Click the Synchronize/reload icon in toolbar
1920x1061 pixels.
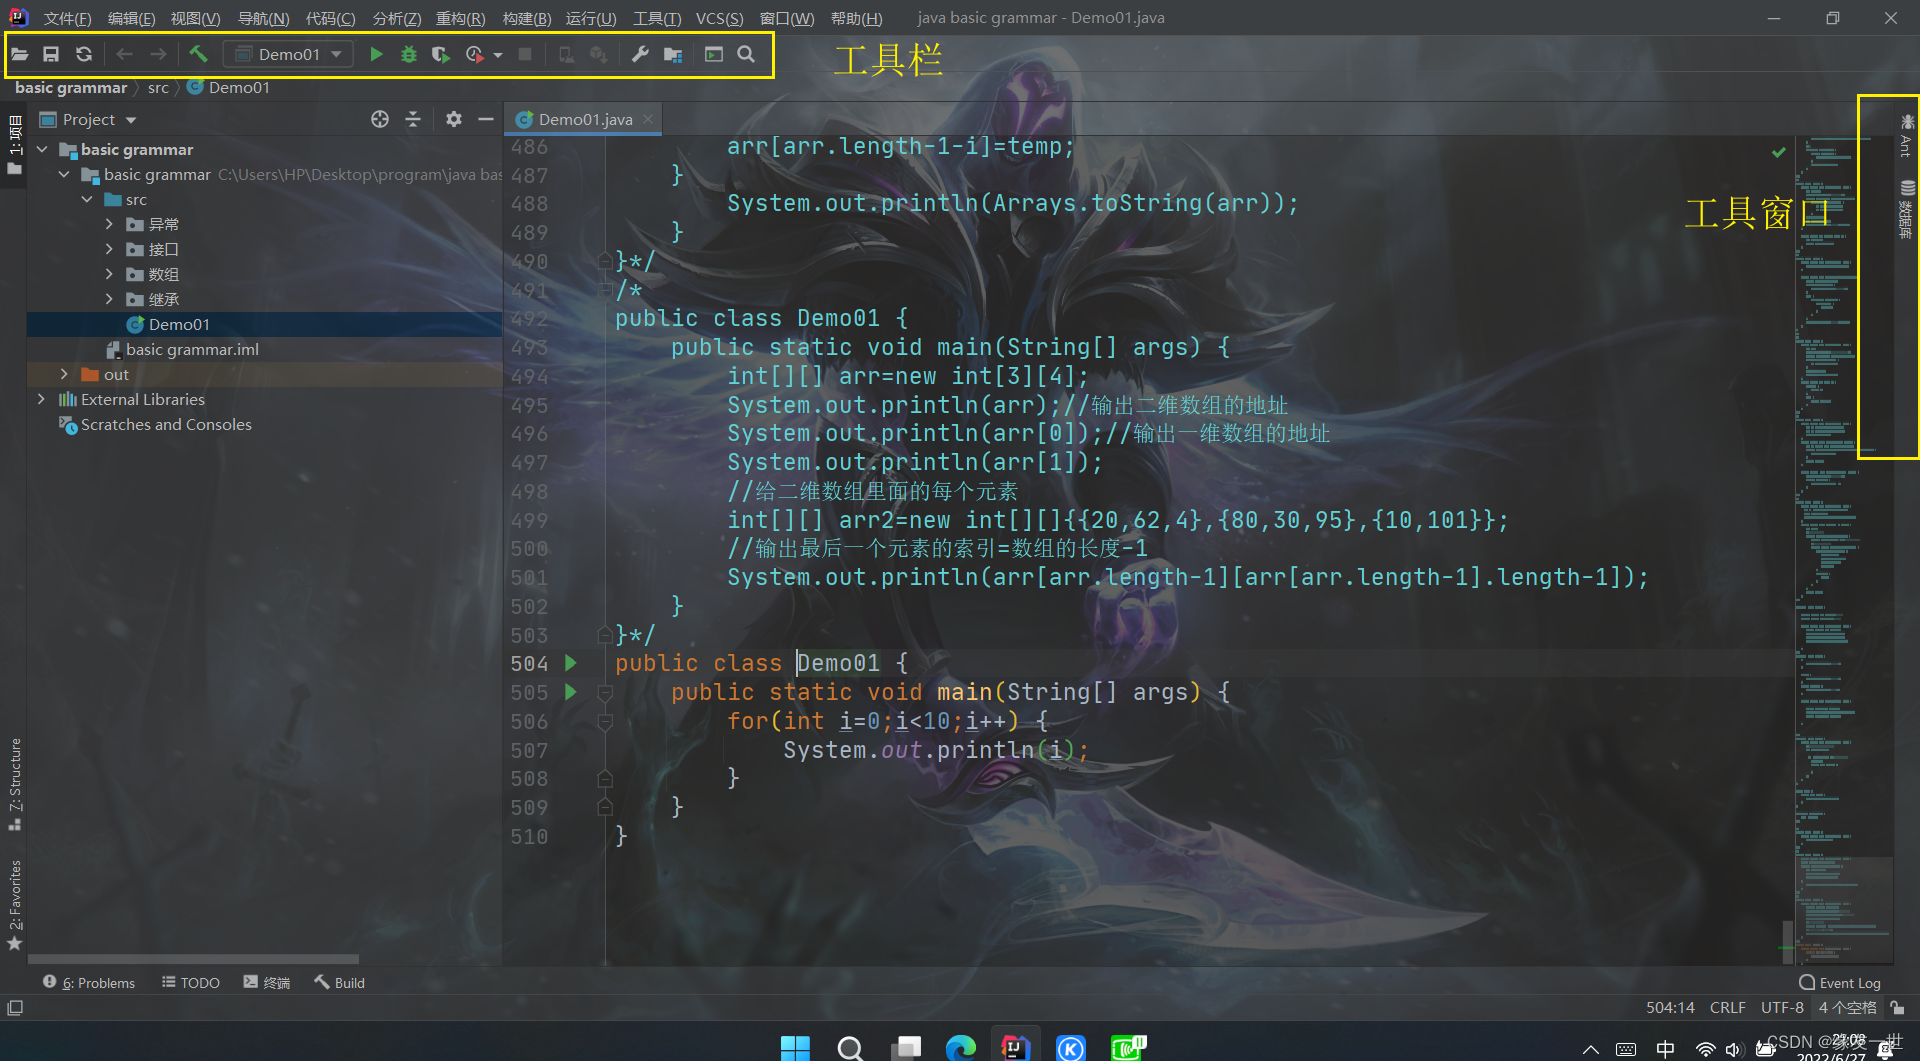(x=84, y=54)
